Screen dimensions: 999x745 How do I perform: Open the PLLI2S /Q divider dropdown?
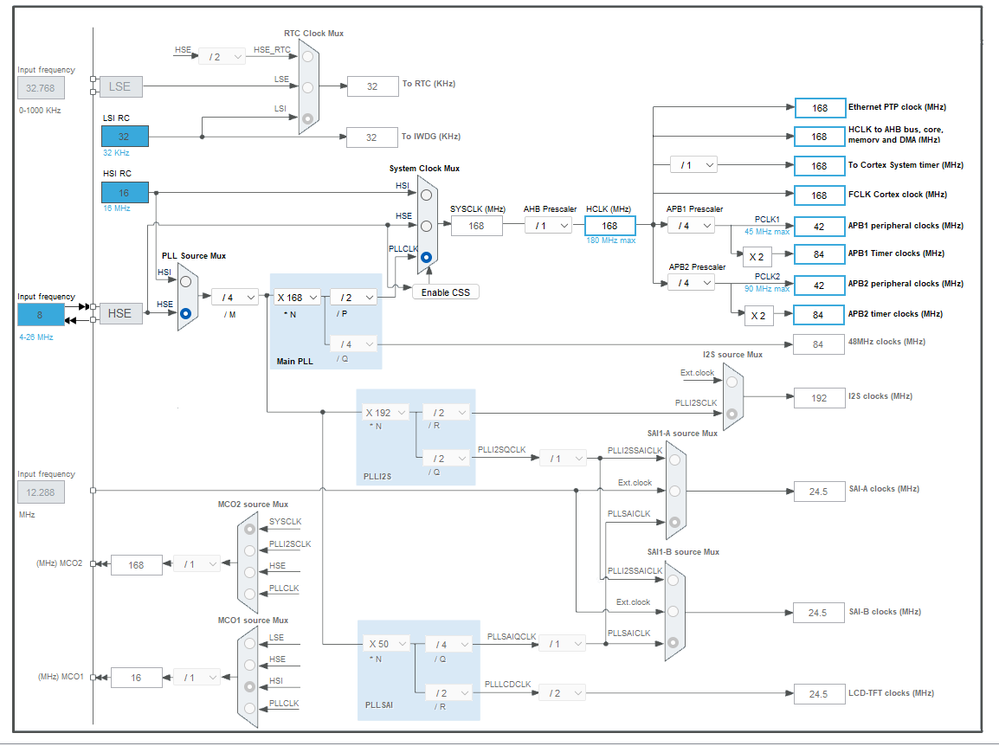[x=446, y=459]
